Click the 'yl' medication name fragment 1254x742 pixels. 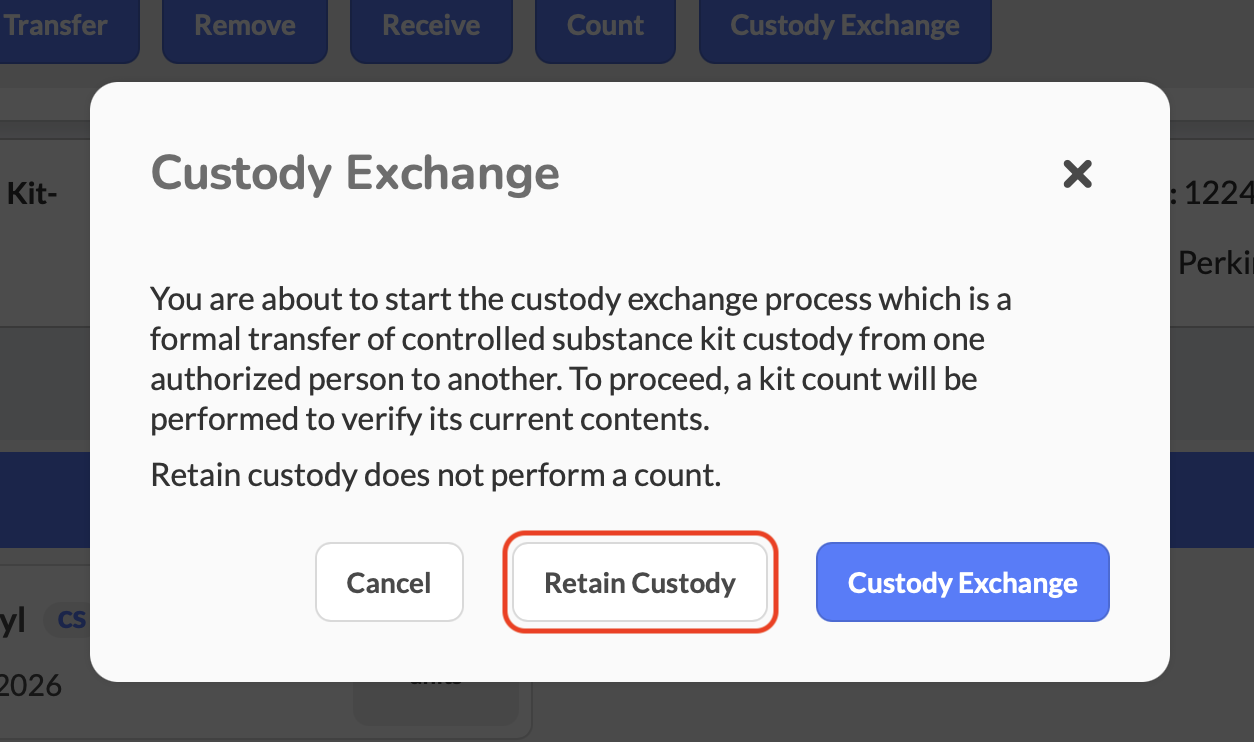pos(14,620)
